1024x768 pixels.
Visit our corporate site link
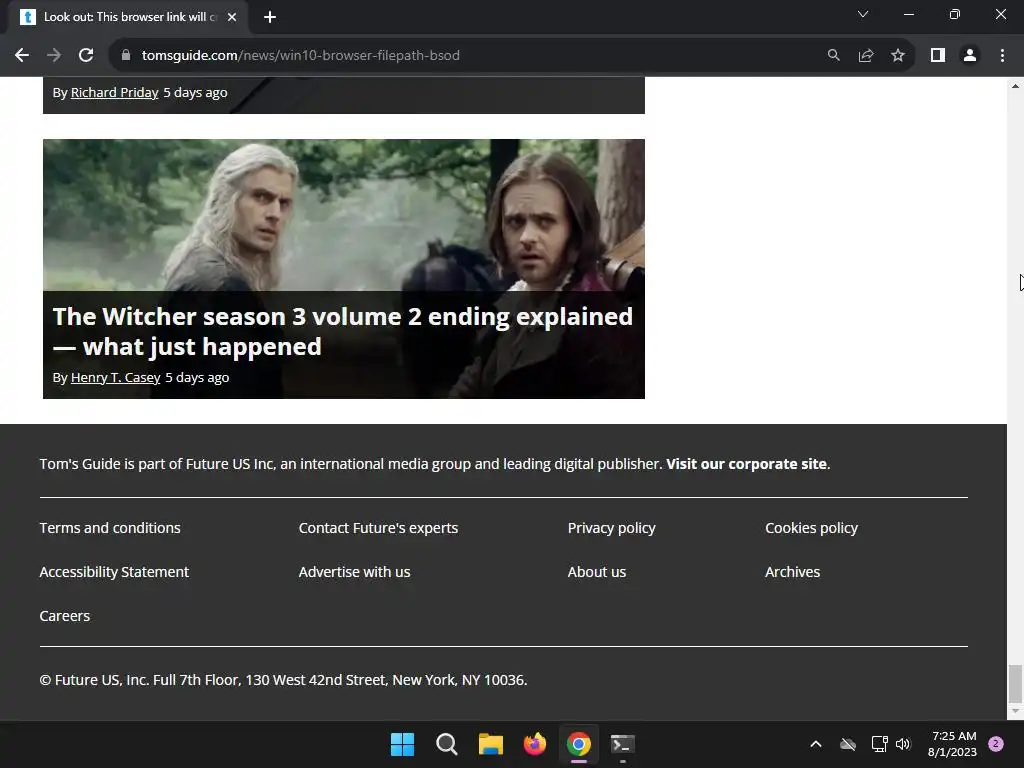coord(746,464)
